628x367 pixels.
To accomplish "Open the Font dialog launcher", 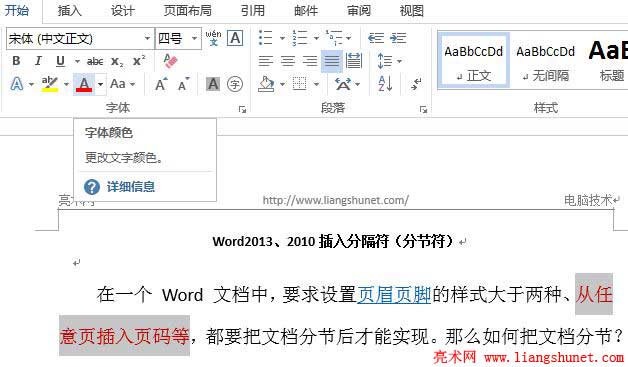I will click(x=242, y=109).
